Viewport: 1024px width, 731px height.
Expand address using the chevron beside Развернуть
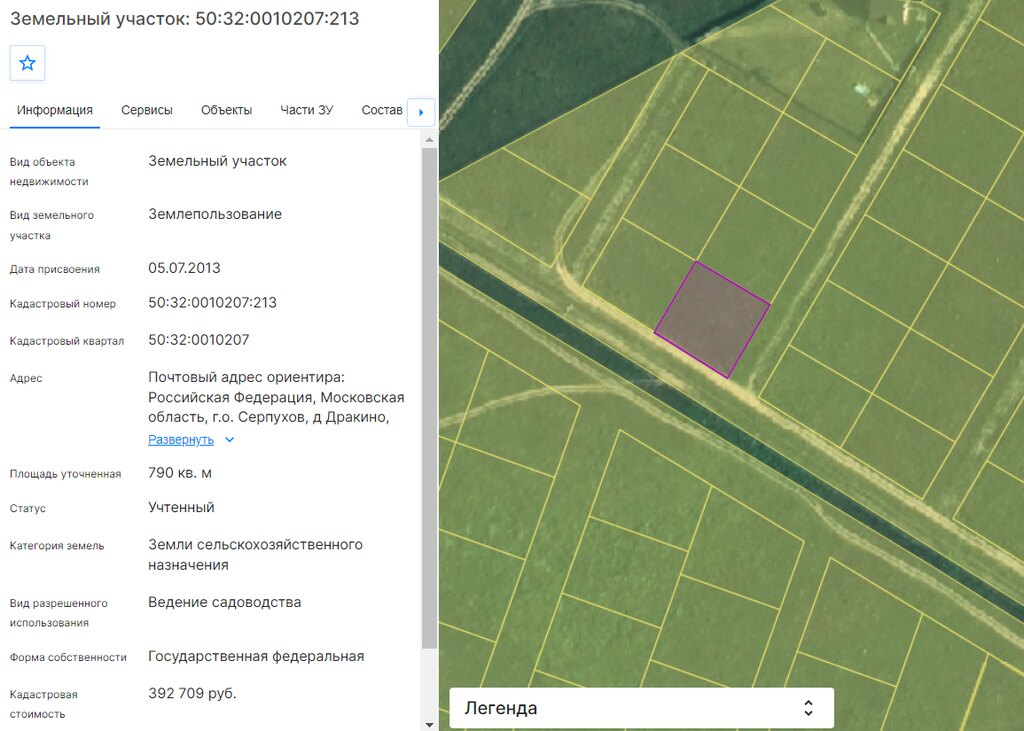(x=229, y=440)
